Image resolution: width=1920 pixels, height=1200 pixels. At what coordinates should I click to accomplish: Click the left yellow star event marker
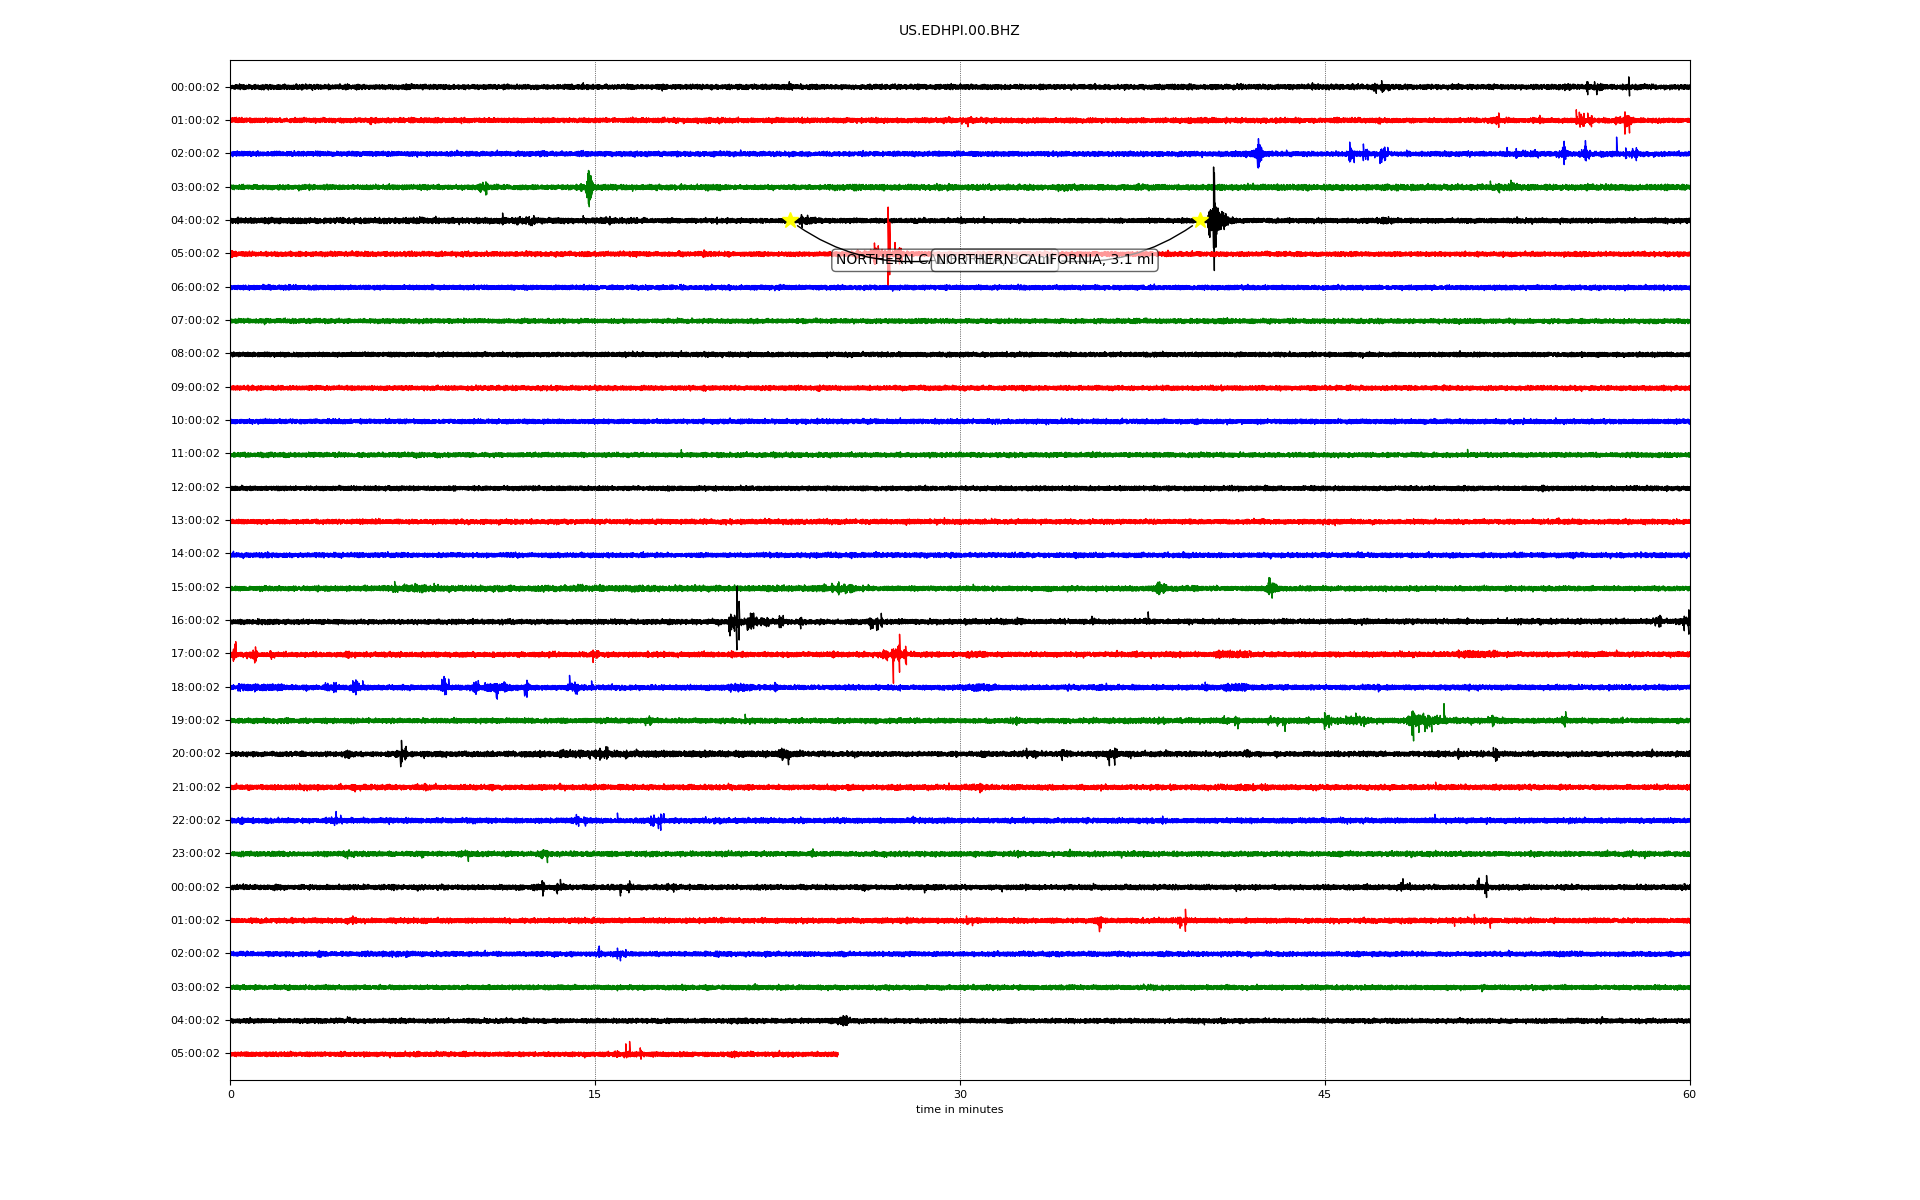coord(790,220)
